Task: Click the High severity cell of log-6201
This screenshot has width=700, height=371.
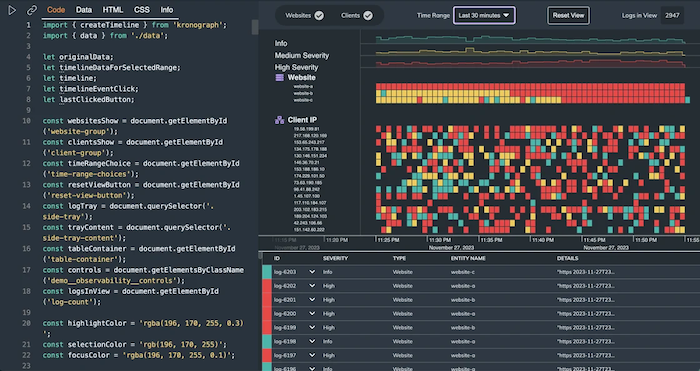Action: [329, 300]
